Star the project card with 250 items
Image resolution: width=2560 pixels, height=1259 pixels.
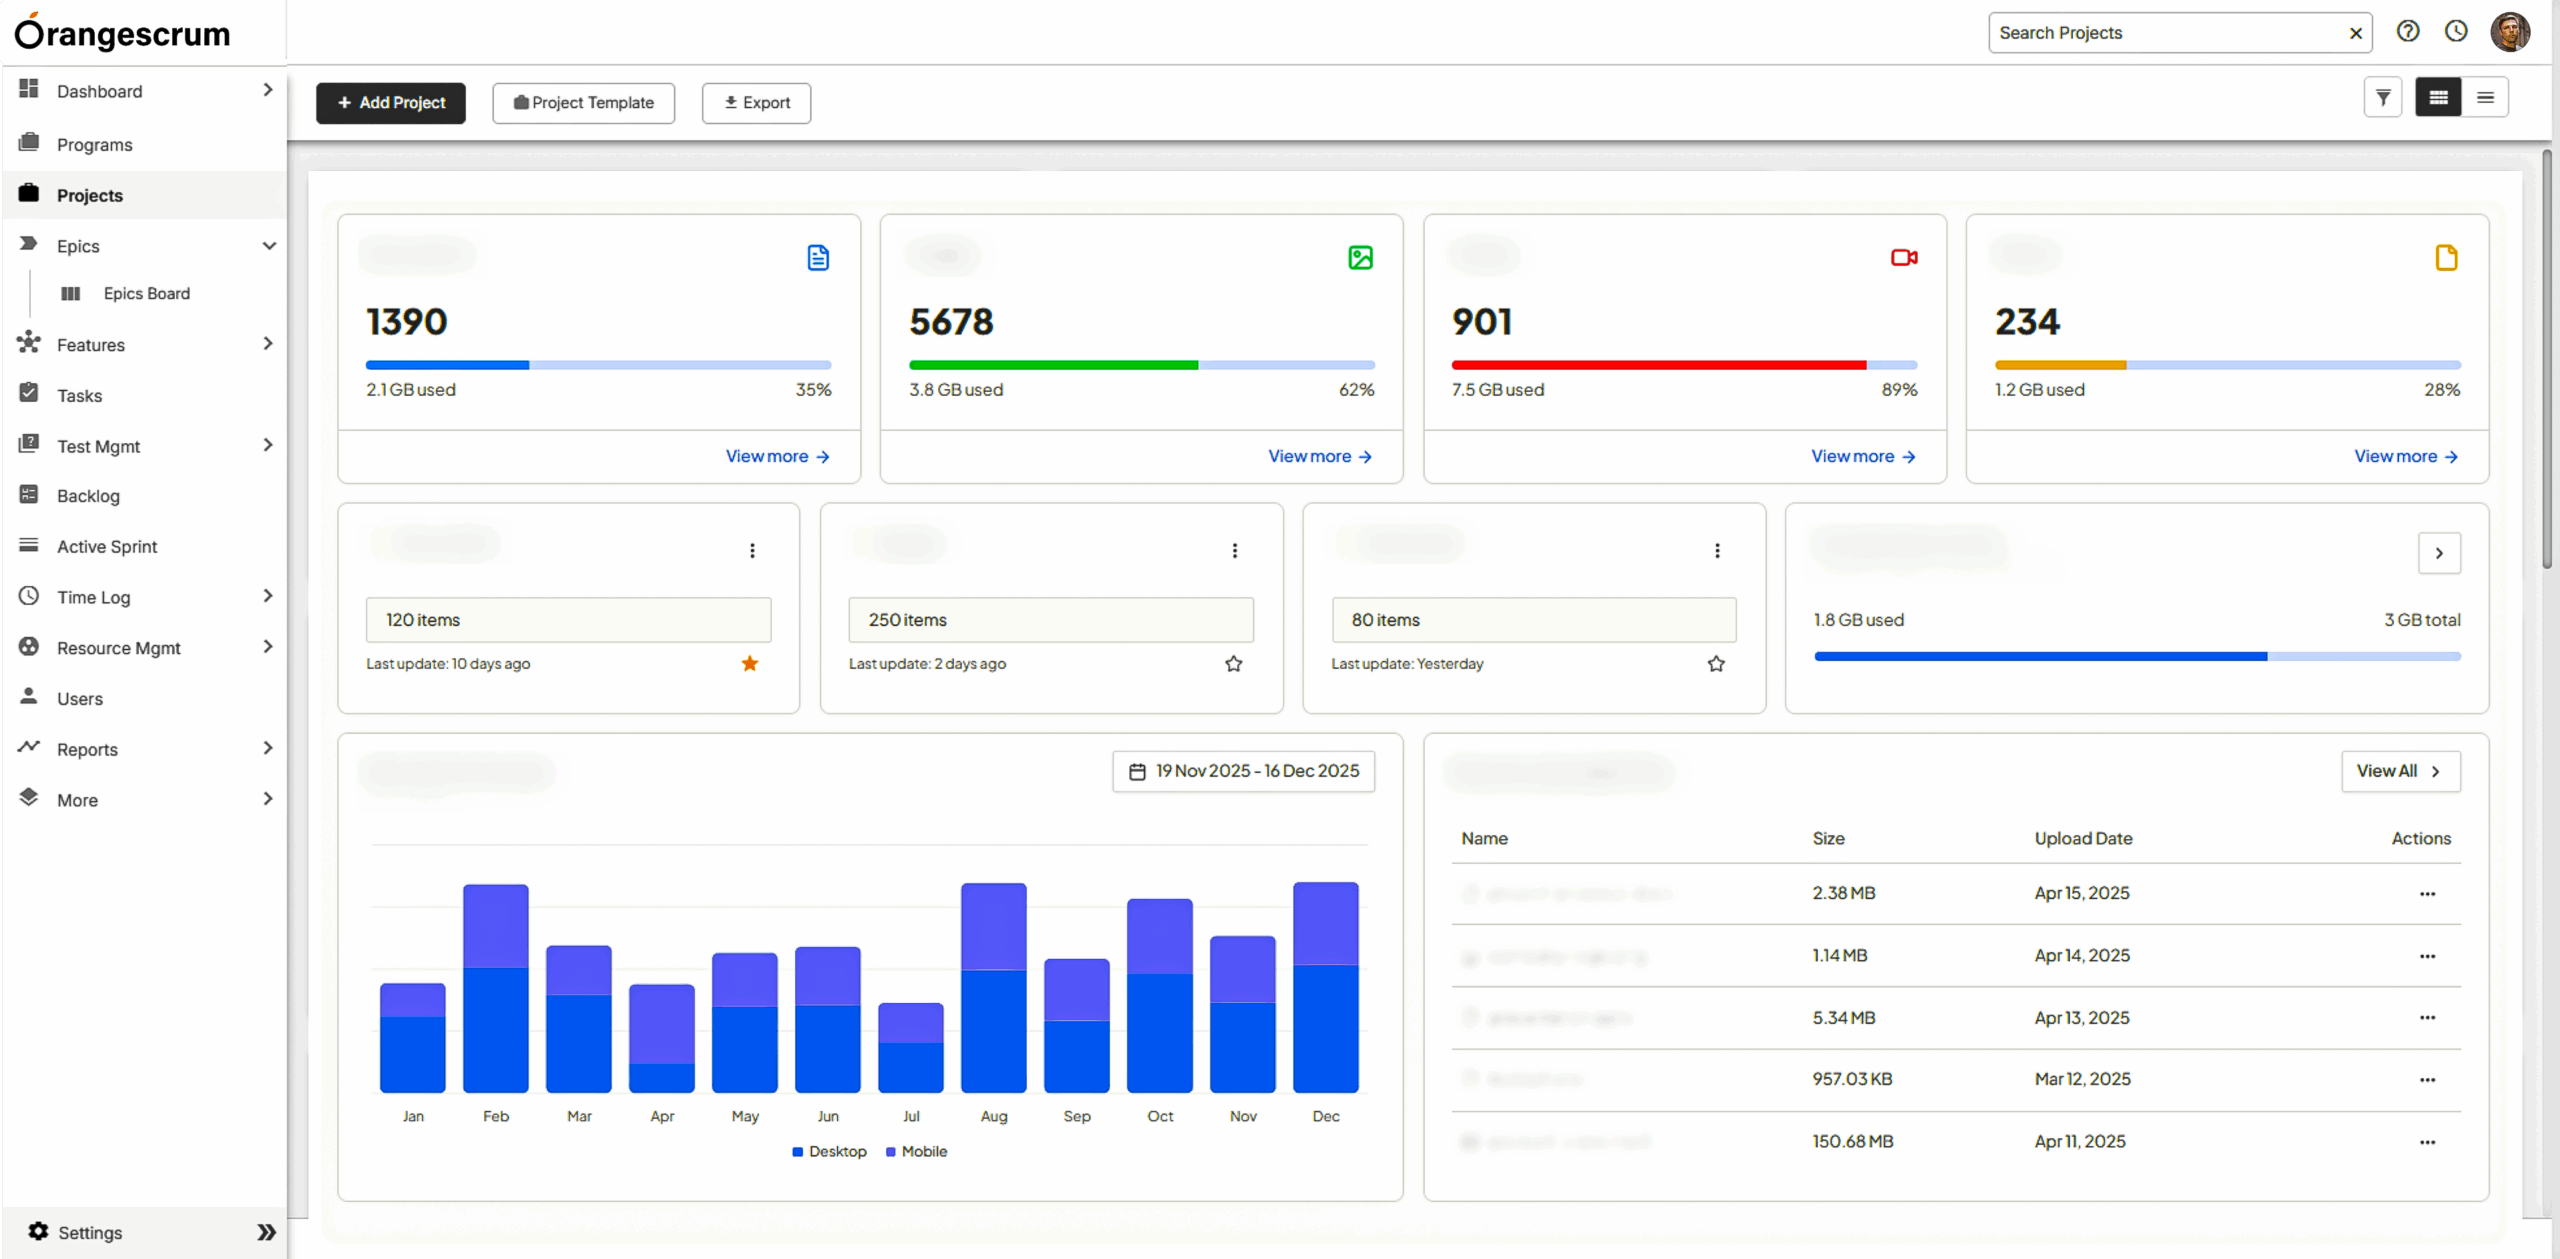pyautogui.click(x=1233, y=663)
